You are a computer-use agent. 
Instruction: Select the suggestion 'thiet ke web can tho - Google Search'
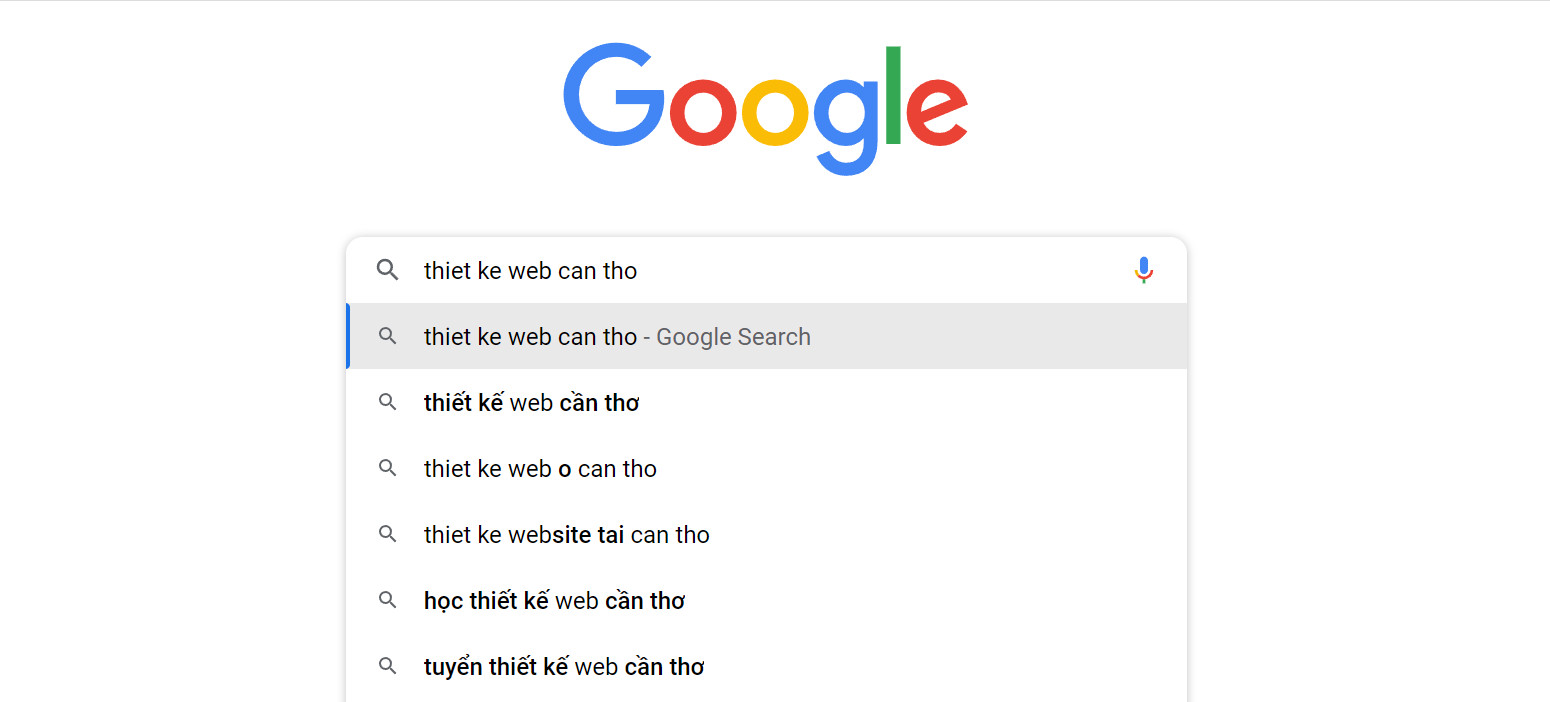pos(617,337)
